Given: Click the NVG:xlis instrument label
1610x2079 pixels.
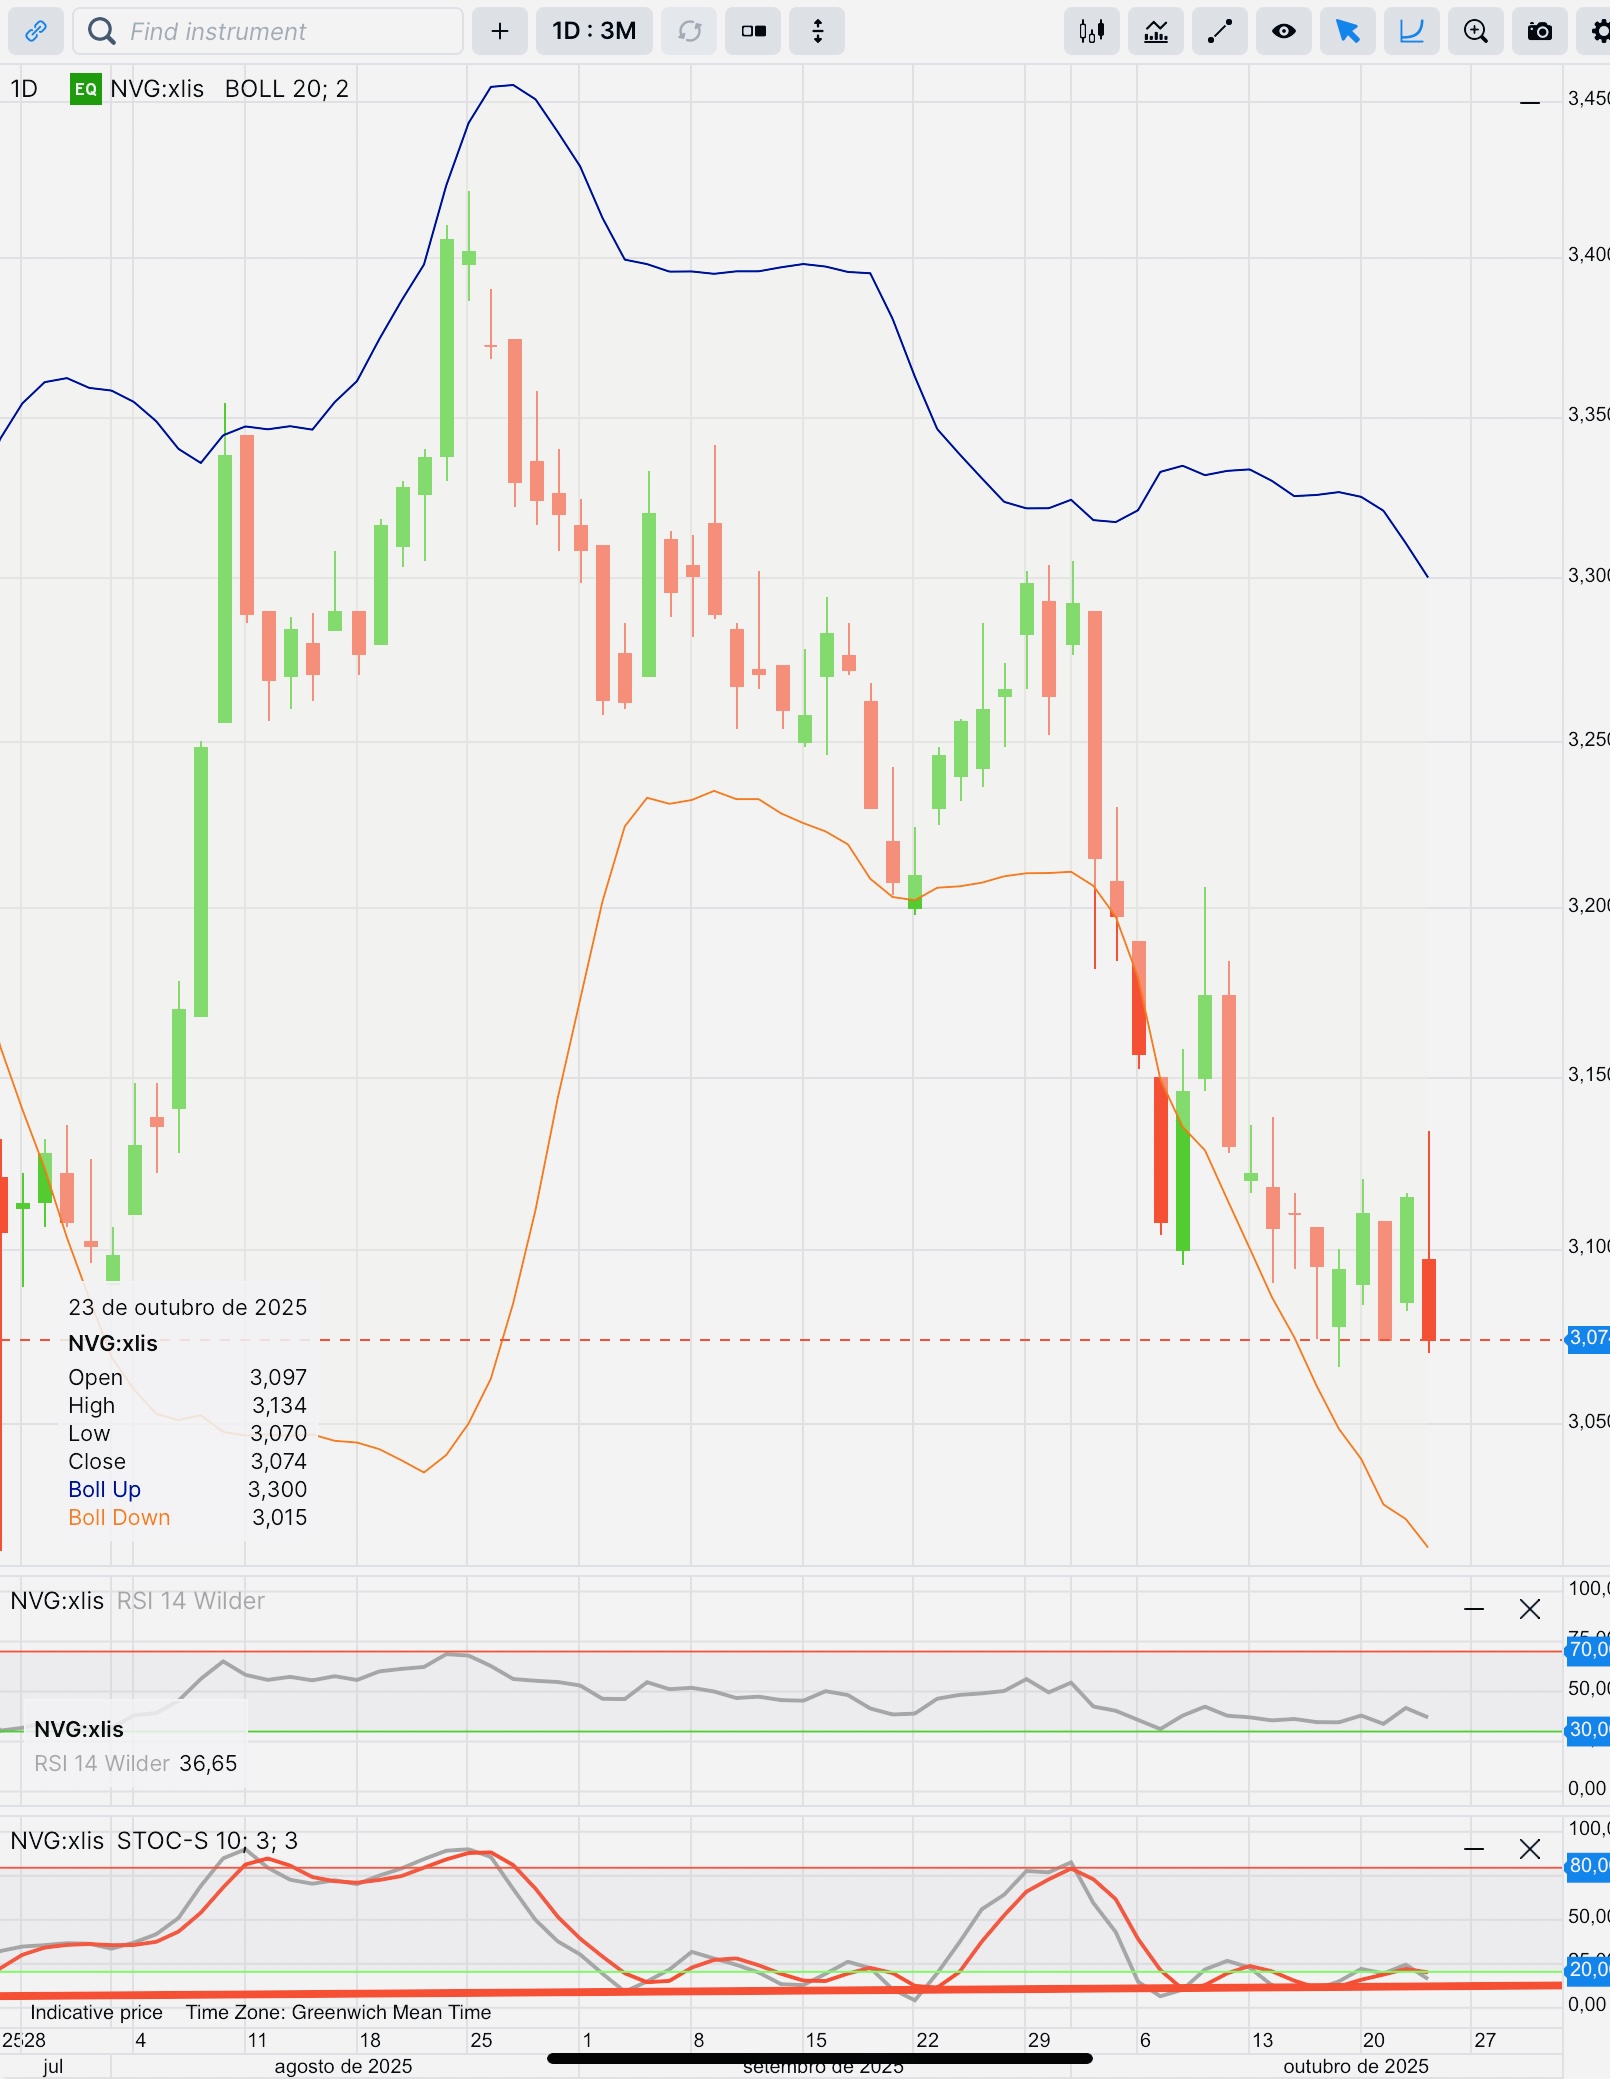Looking at the screenshot, I should 157,89.
